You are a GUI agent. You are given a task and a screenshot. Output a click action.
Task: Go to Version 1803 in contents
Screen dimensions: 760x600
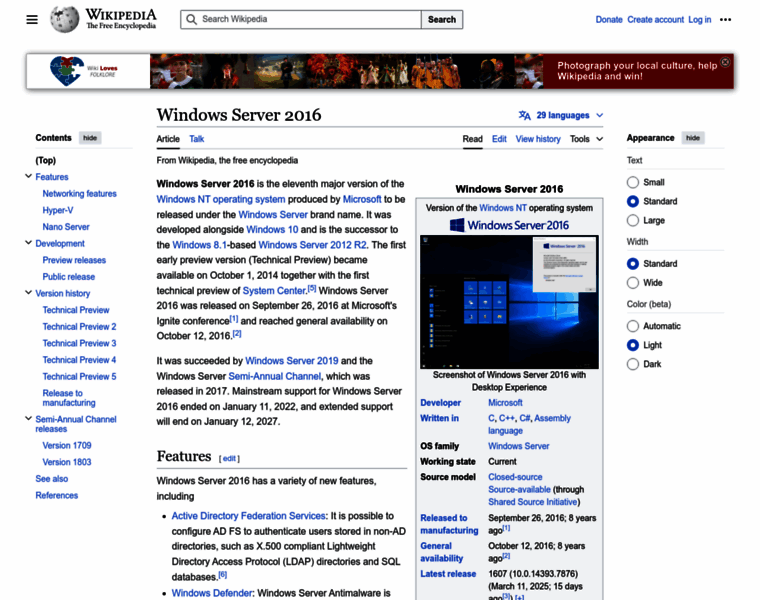[x=67, y=462]
